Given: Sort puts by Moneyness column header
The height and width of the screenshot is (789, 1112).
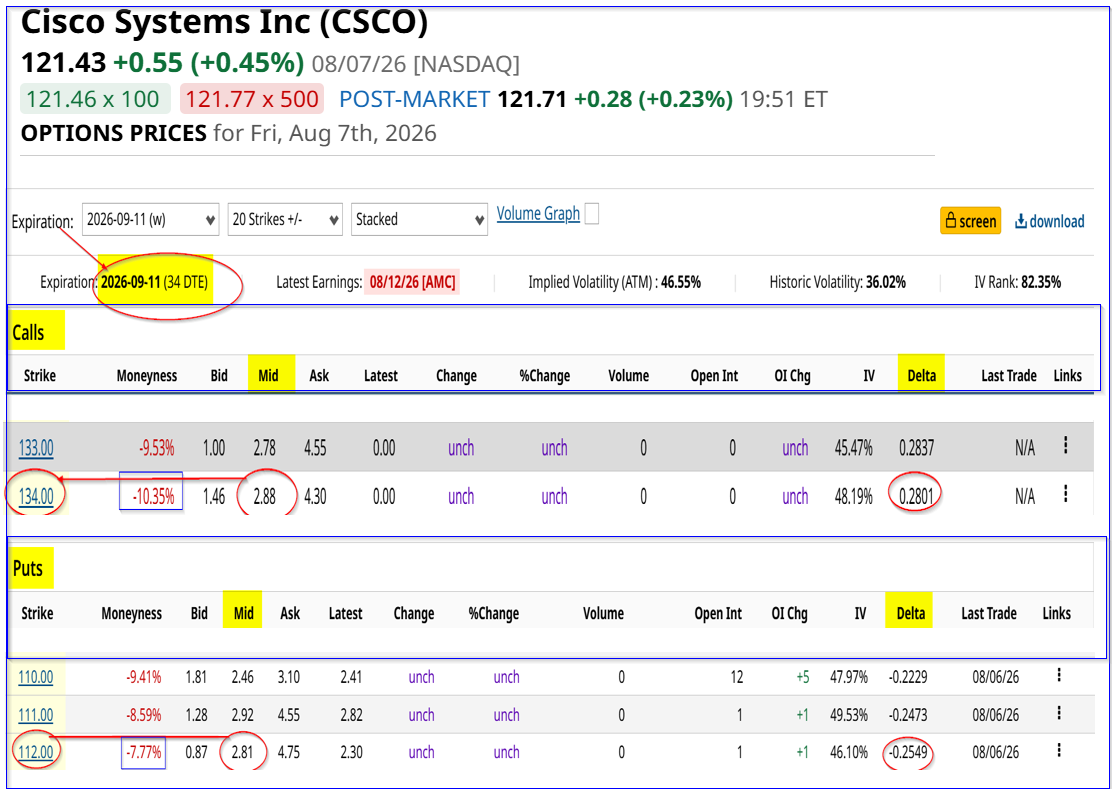Looking at the screenshot, I should click(131, 613).
